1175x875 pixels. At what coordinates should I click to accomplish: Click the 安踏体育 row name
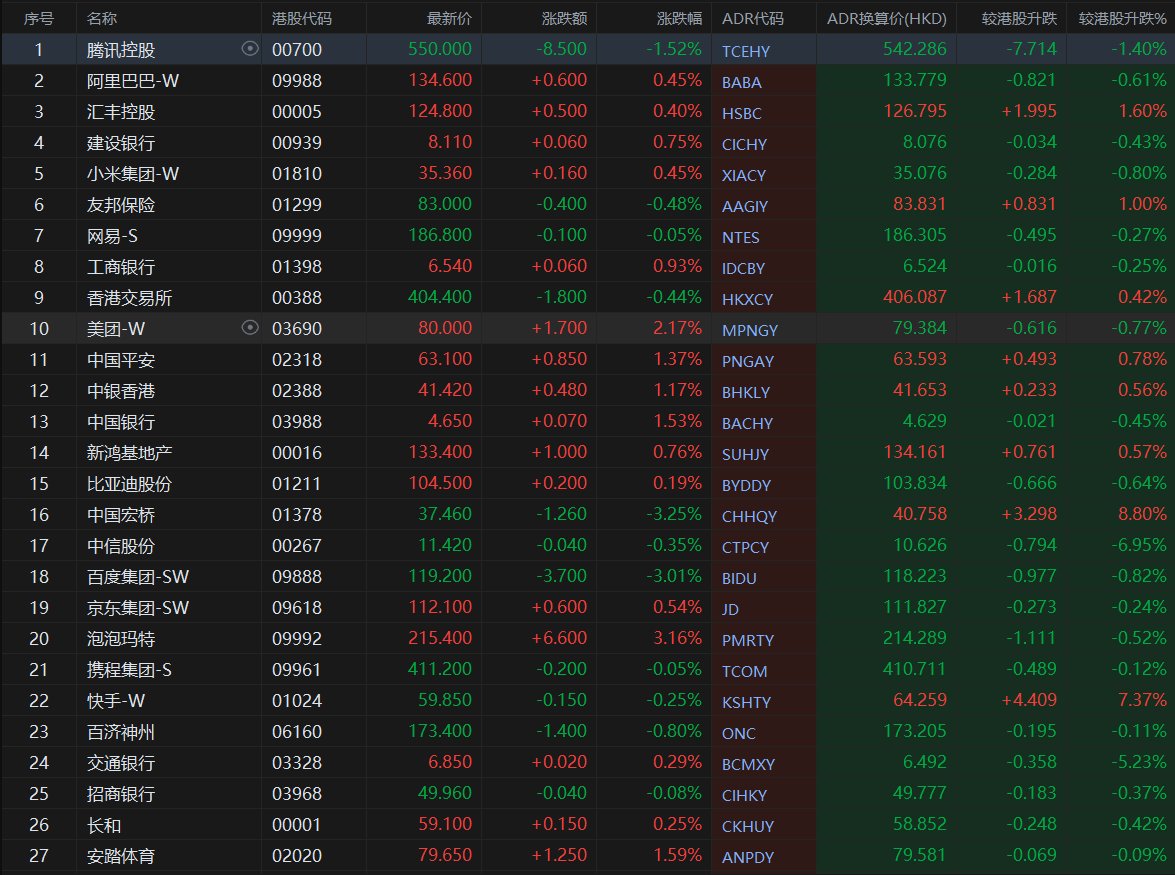(x=121, y=855)
